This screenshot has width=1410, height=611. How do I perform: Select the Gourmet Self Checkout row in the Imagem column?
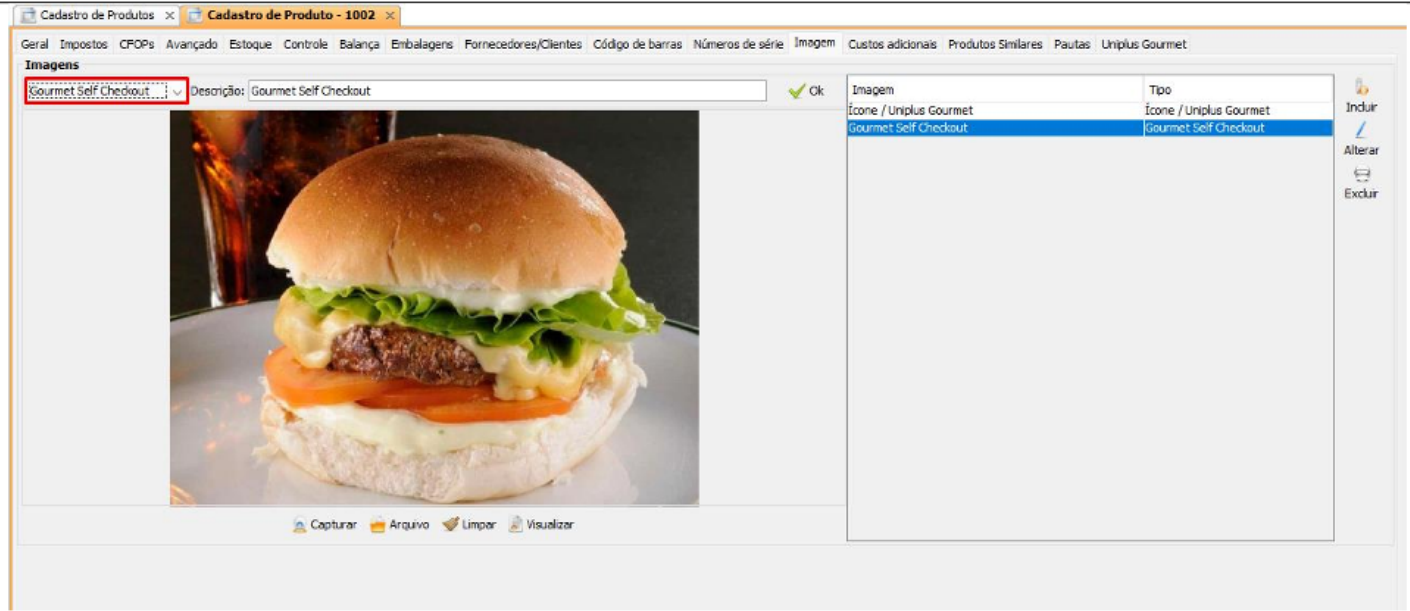point(996,128)
